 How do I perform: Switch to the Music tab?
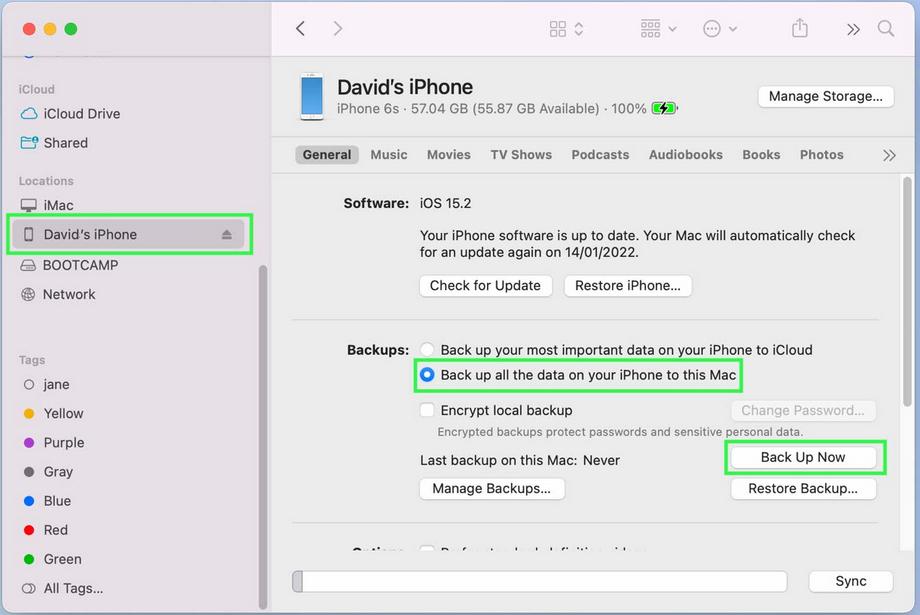(x=388, y=155)
